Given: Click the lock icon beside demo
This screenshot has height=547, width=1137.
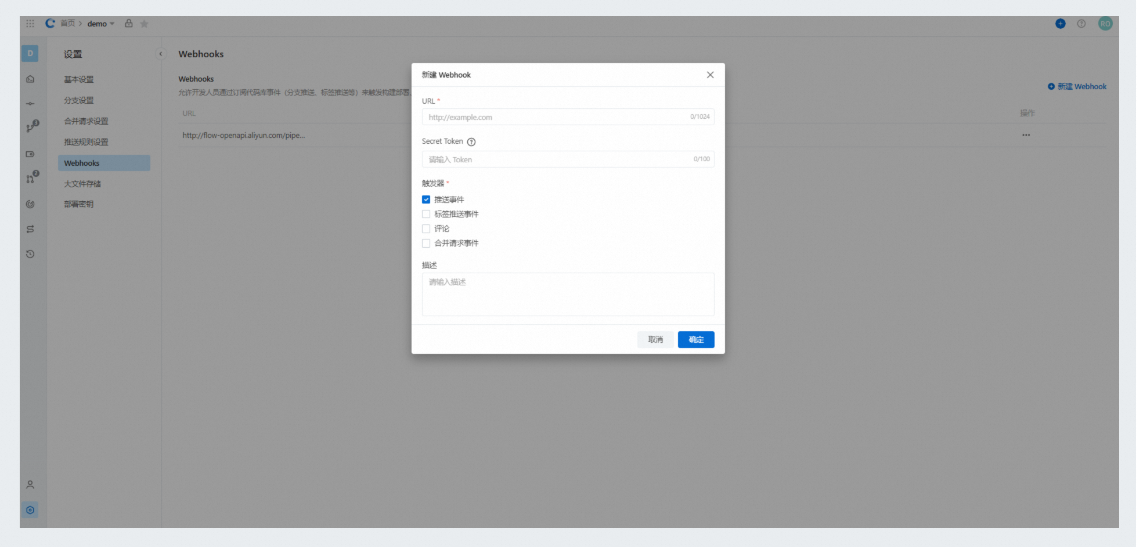Looking at the screenshot, I should click(x=128, y=23).
